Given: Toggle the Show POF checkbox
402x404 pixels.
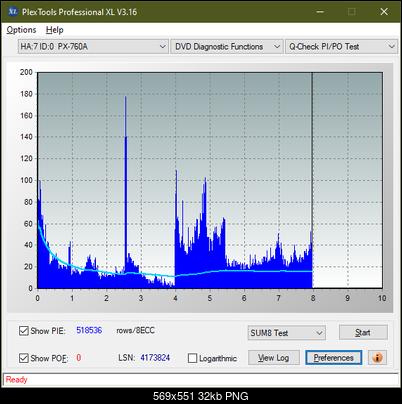Looking at the screenshot, I should [23, 358].
